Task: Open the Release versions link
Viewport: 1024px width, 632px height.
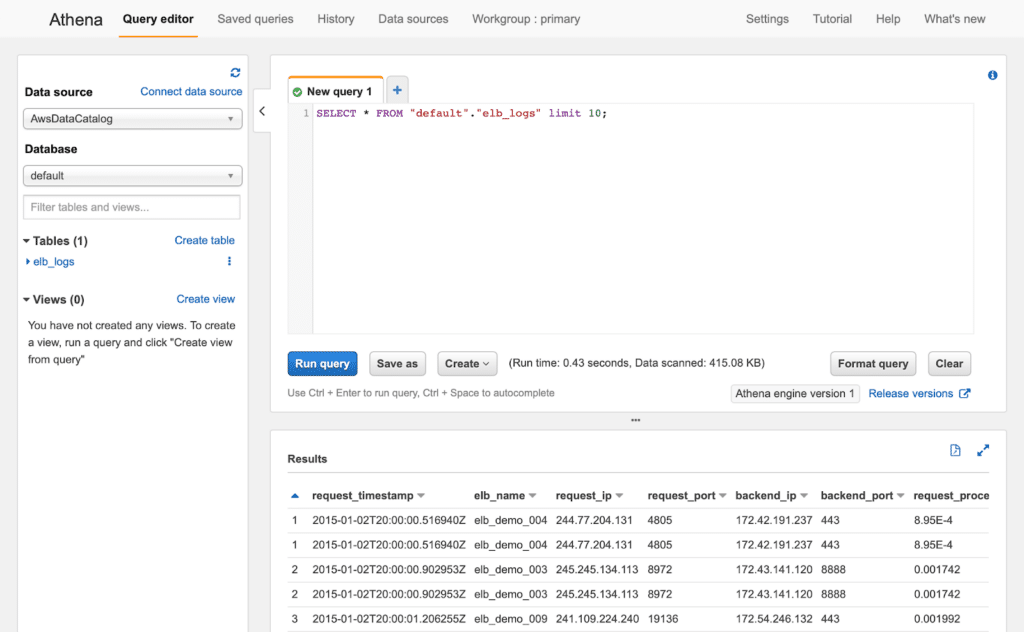Action: tap(910, 393)
